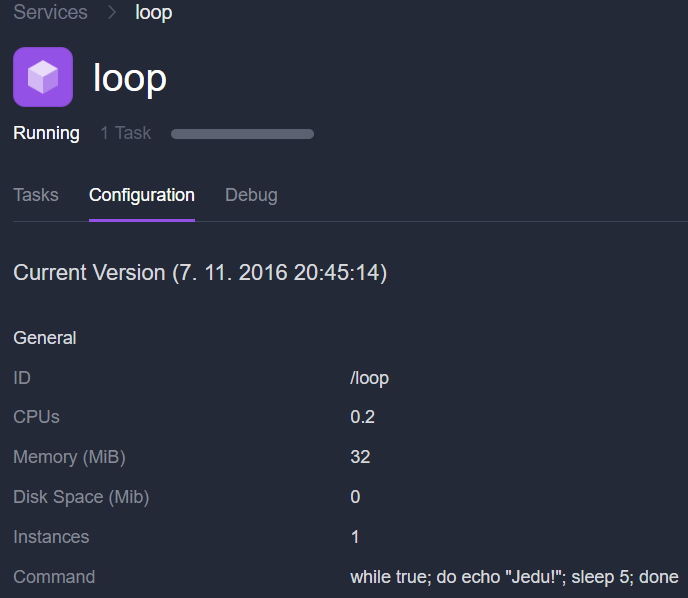Click the Disk Space value 0
This screenshot has width=688, height=598.
(355, 497)
